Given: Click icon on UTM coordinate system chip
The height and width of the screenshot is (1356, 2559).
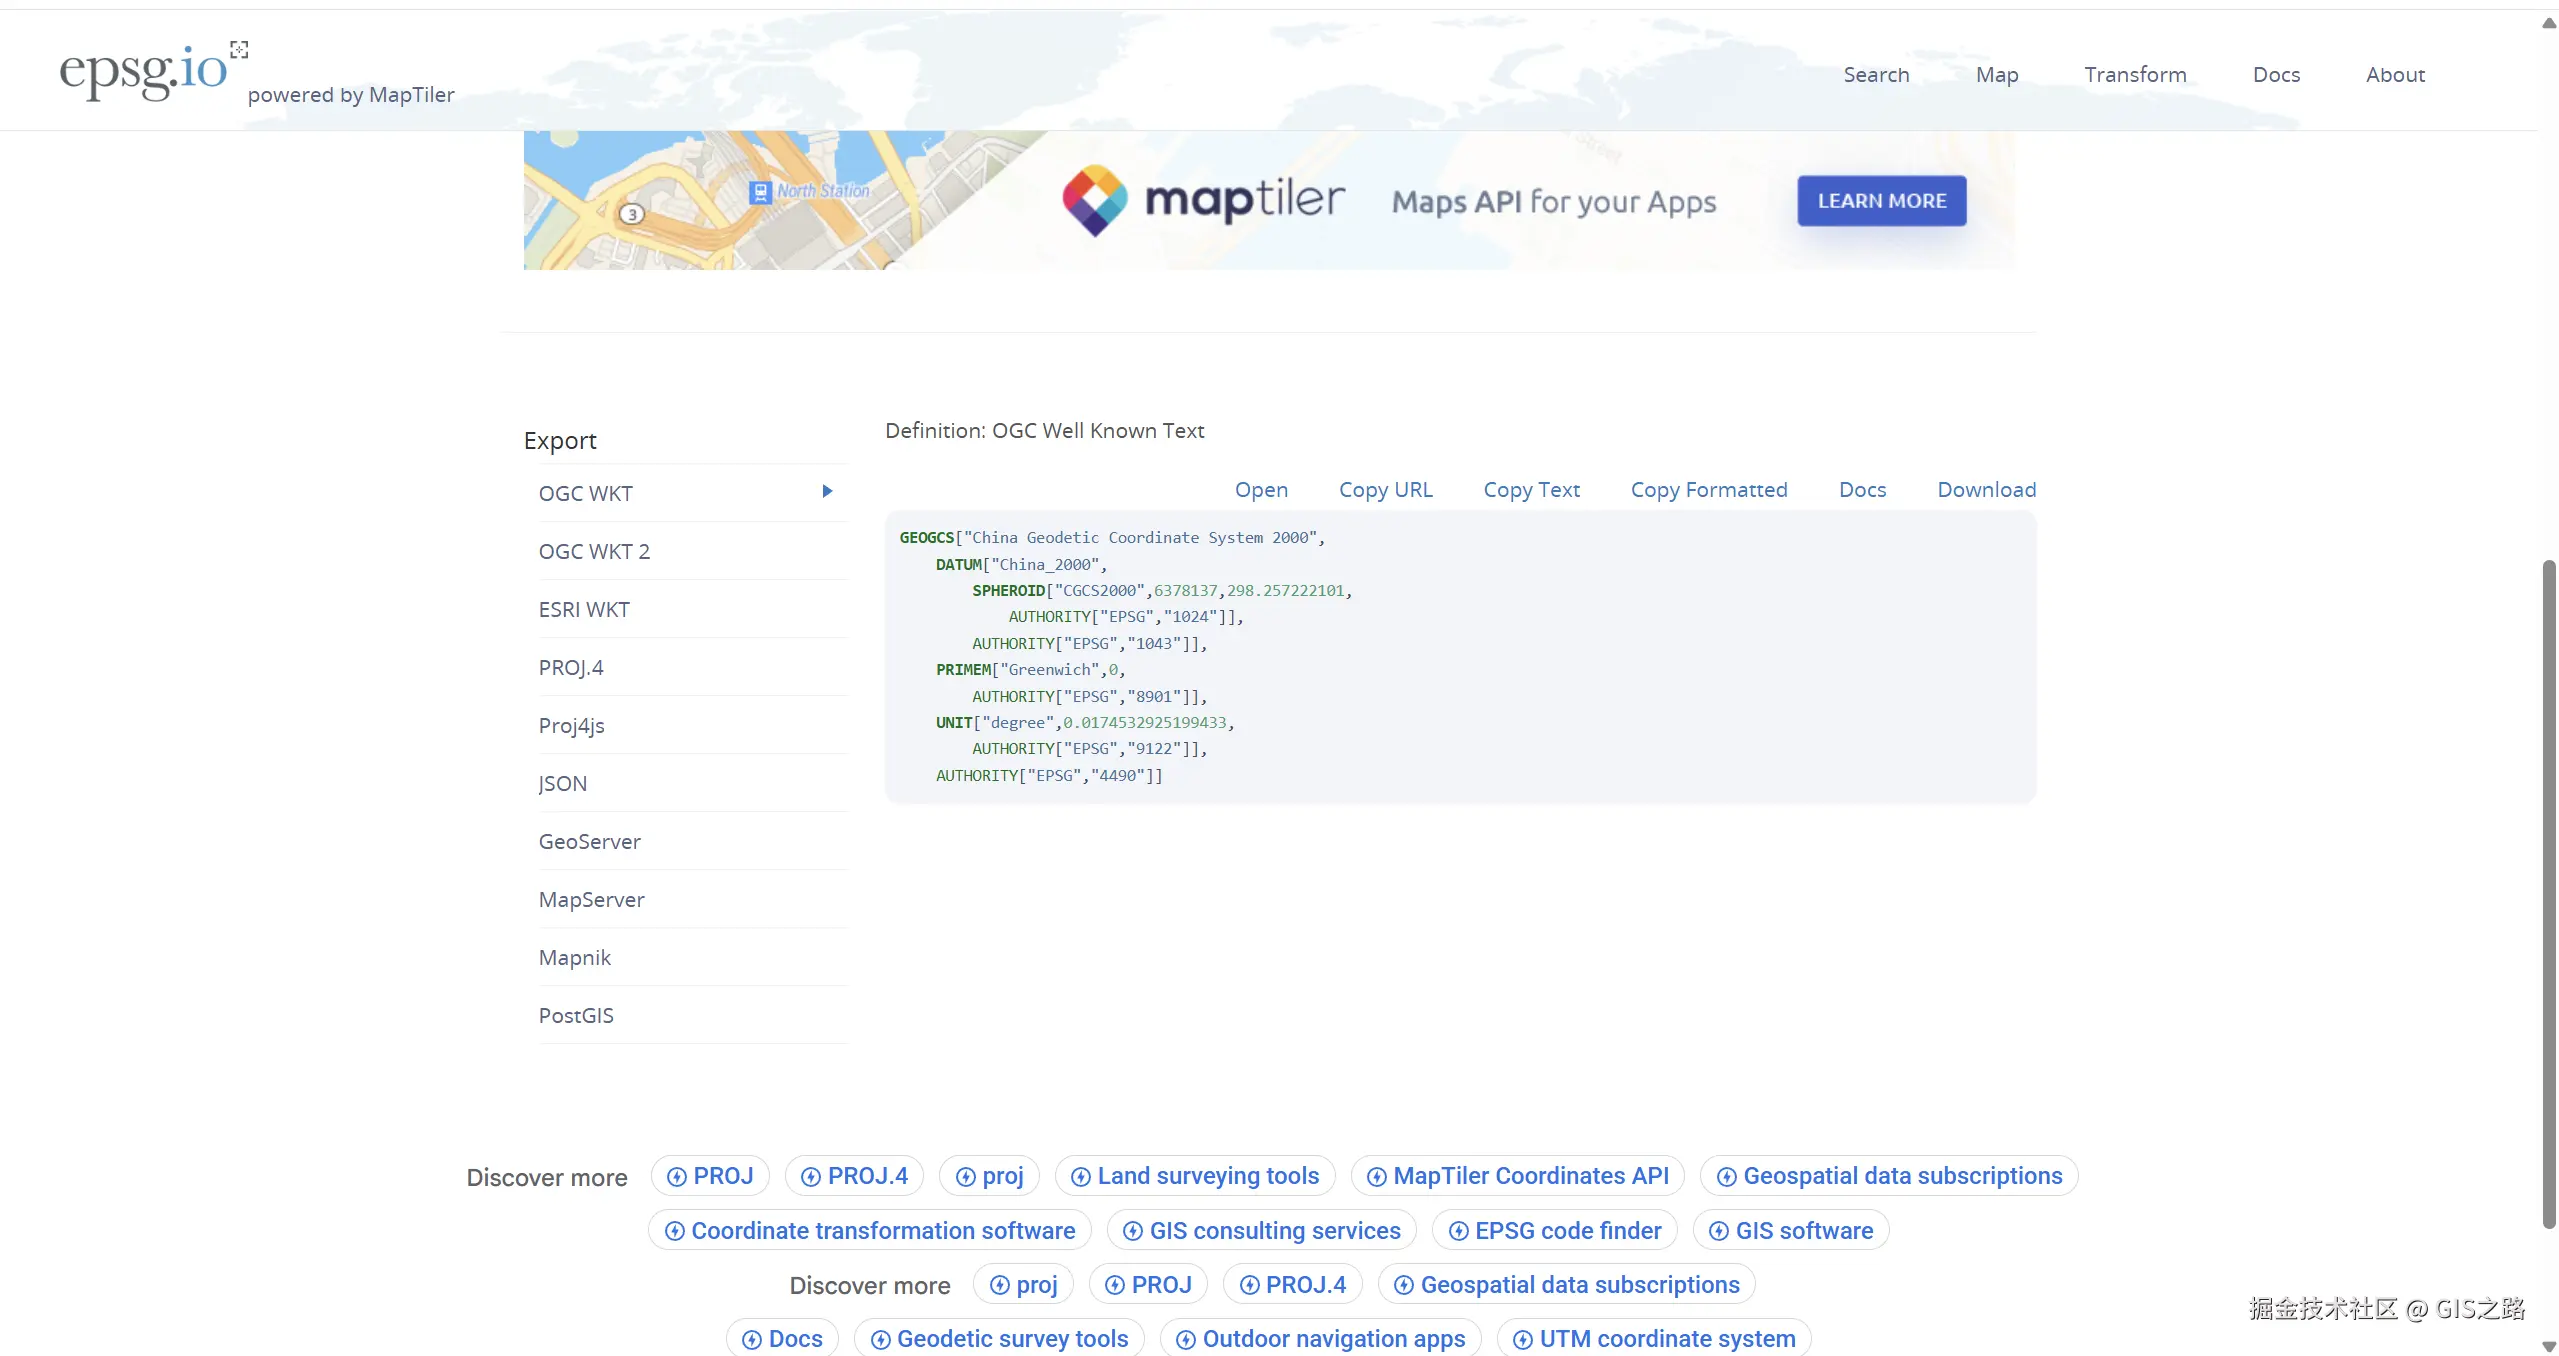Looking at the screenshot, I should [1522, 1339].
